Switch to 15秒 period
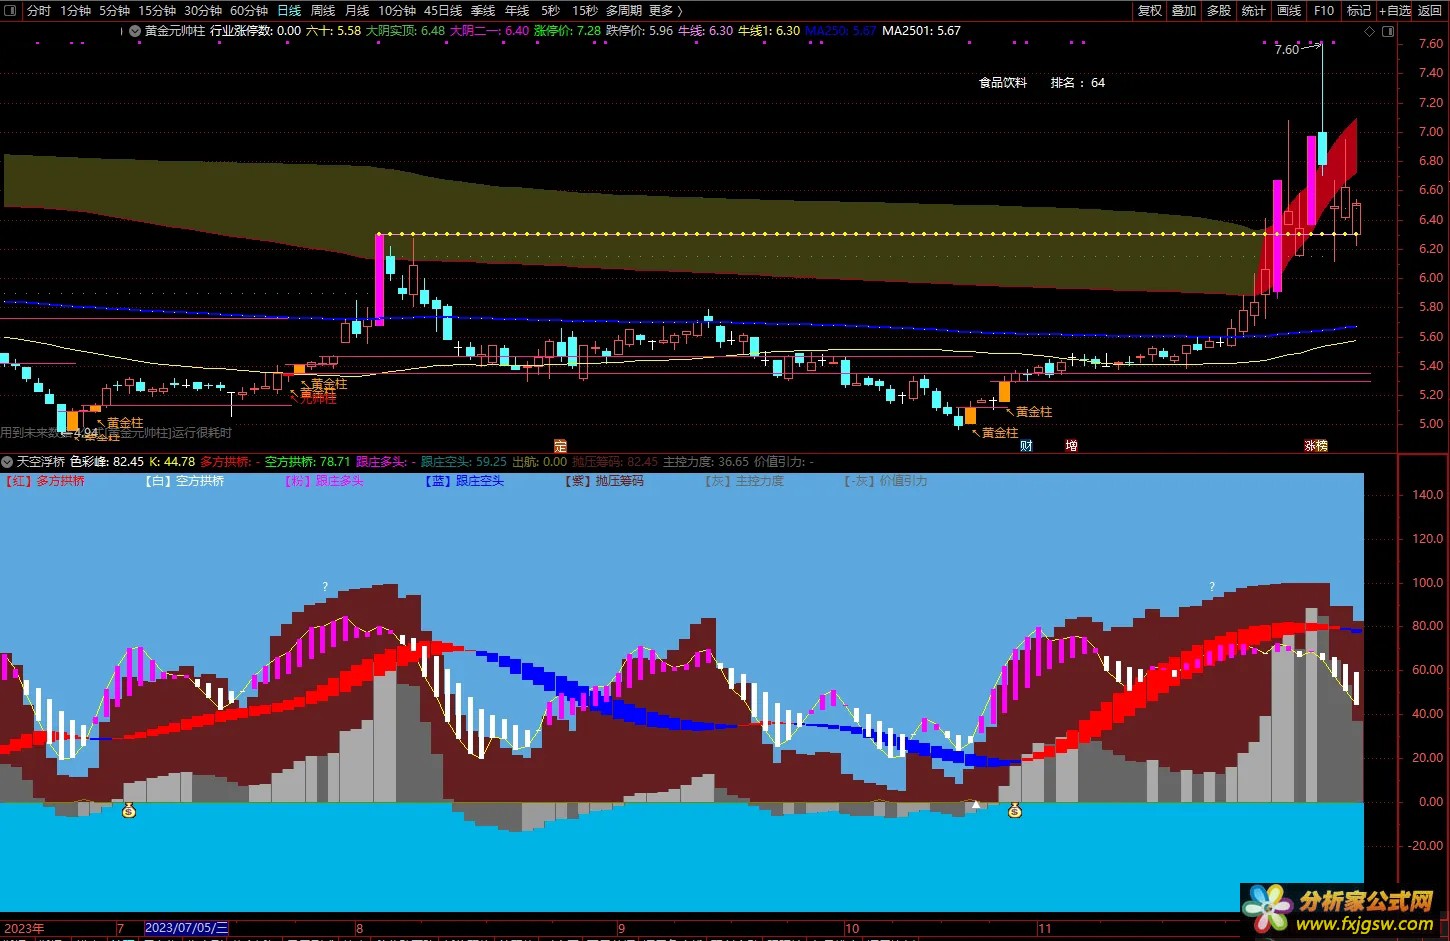This screenshot has width=1450, height=941. [x=585, y=10]
